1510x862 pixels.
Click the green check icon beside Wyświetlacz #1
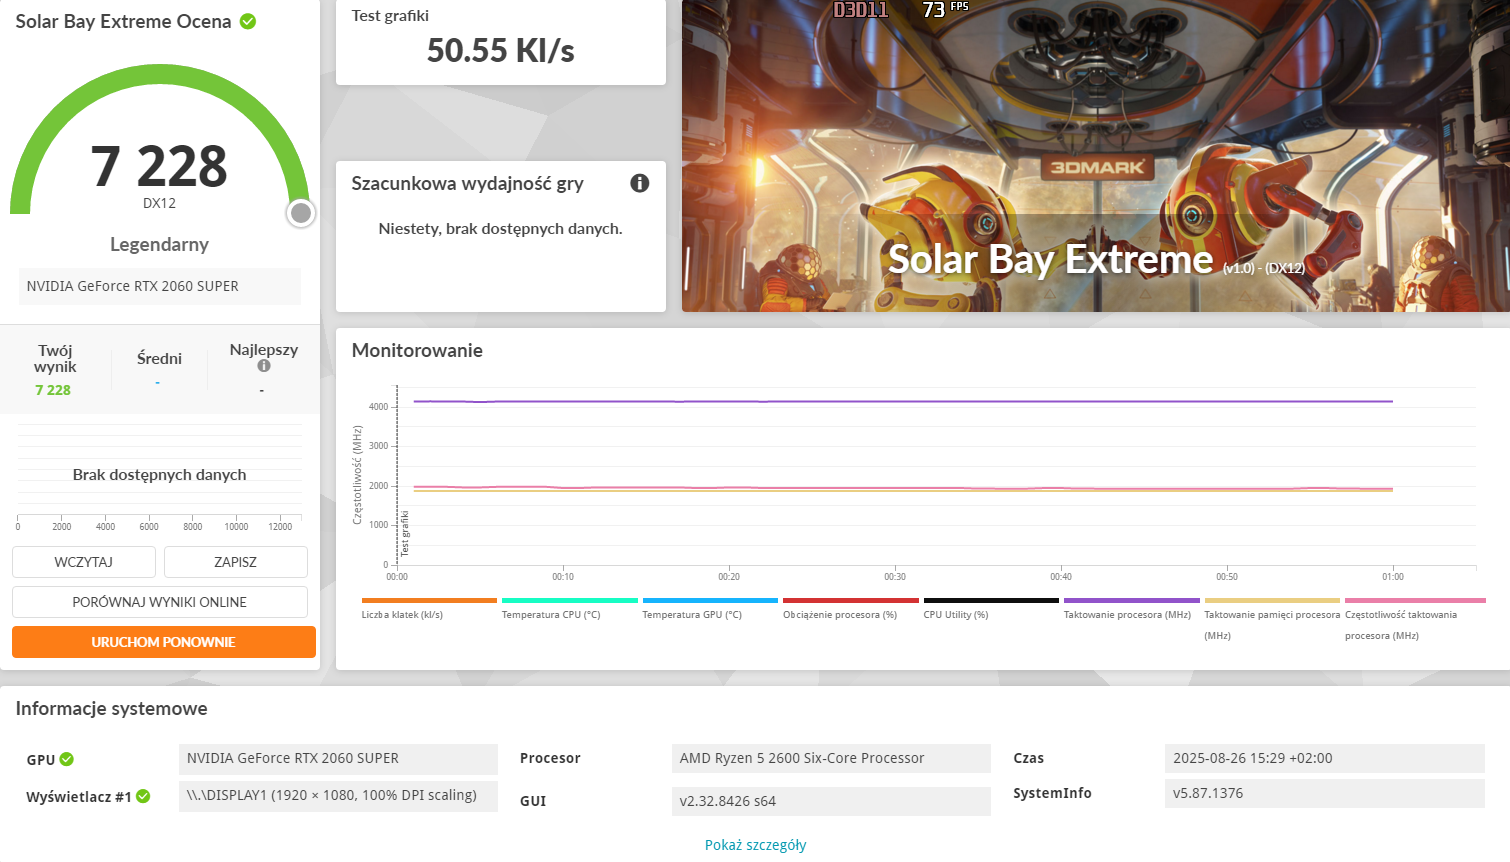pyautogui.click(x=143, y=796)
